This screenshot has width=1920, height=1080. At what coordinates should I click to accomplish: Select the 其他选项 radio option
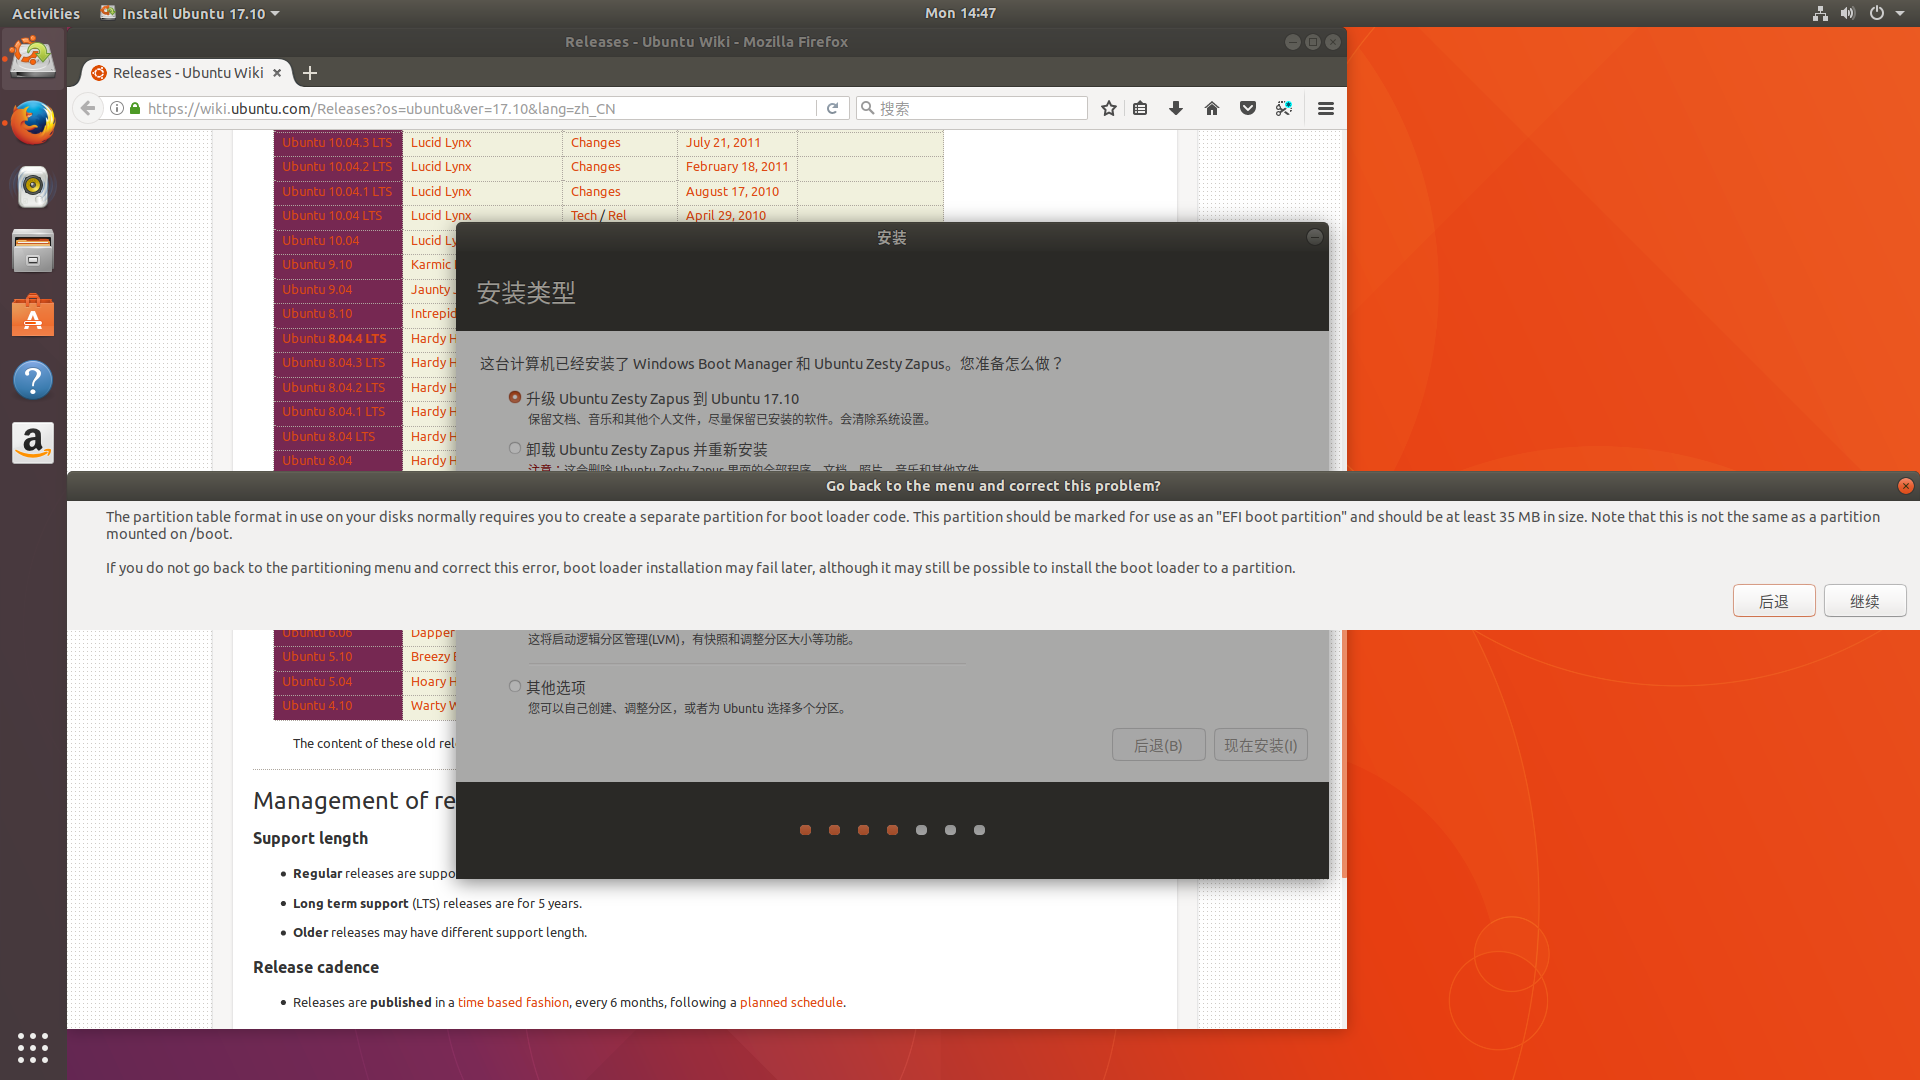tap(515, 687)
